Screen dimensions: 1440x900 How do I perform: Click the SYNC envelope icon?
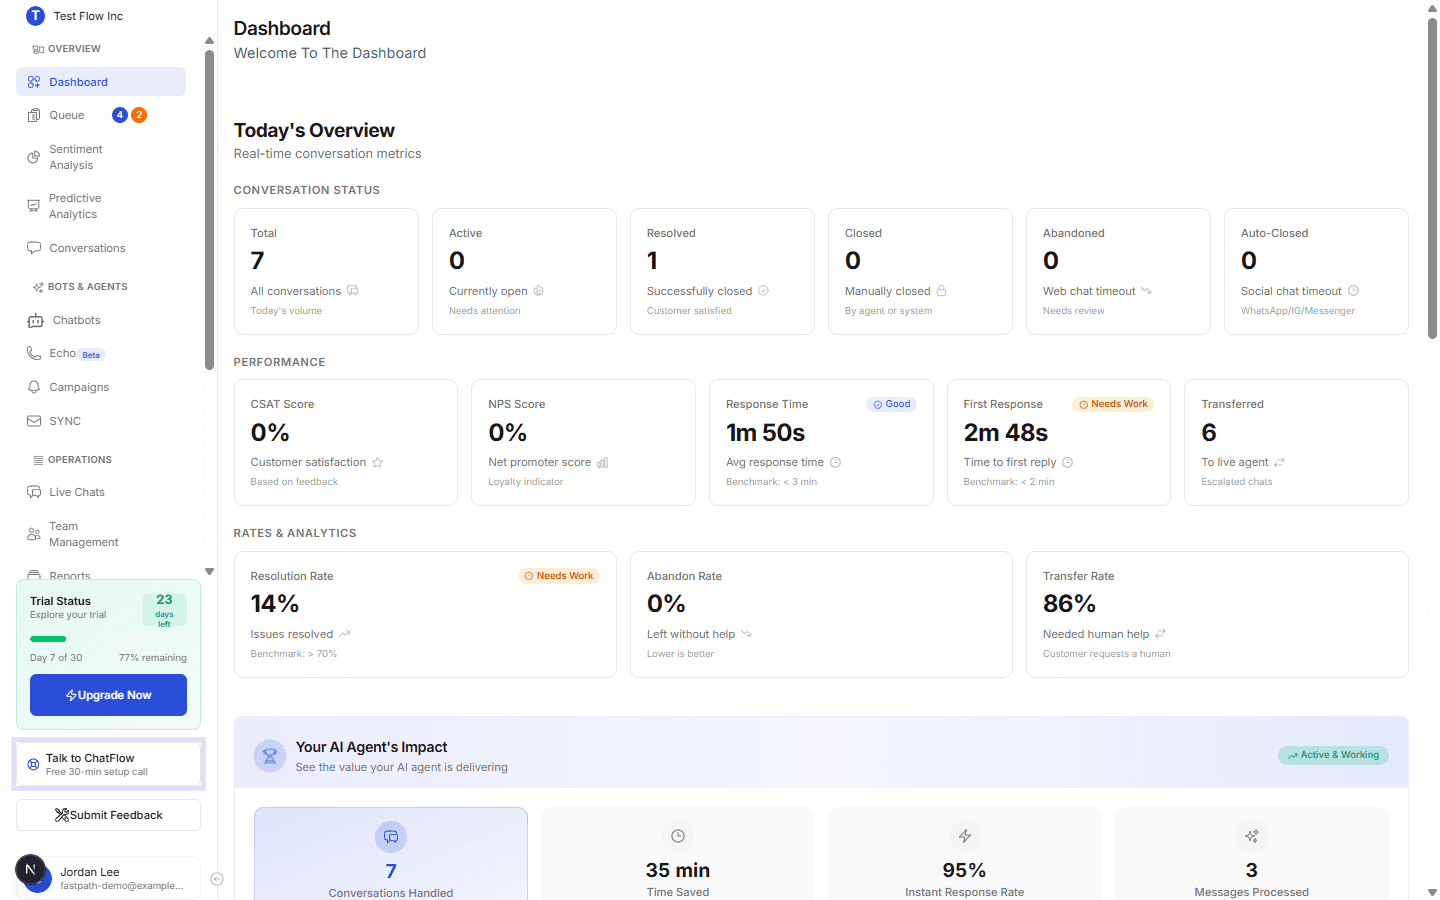34,421
